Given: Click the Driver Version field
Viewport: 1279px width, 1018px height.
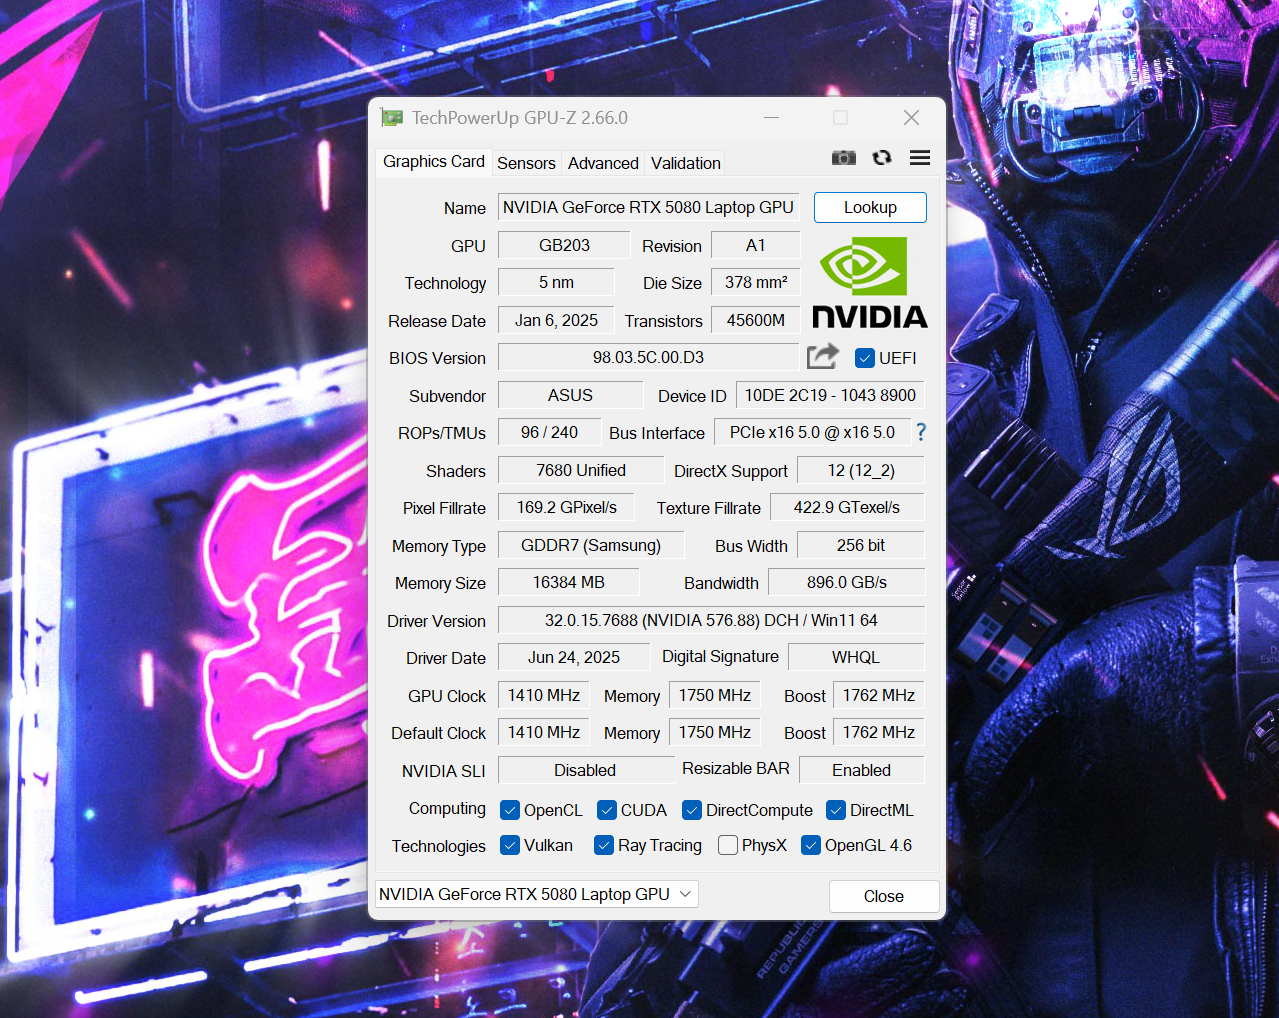Looking at the screenshot, I should [711, 620].
